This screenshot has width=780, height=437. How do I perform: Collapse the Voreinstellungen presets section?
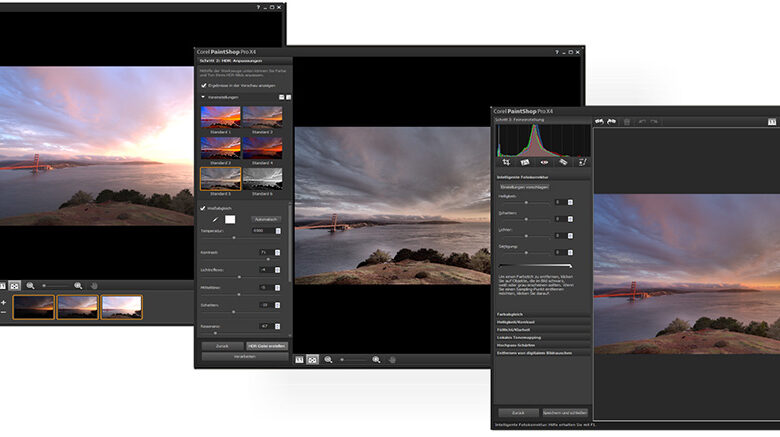tap(205, 97)
